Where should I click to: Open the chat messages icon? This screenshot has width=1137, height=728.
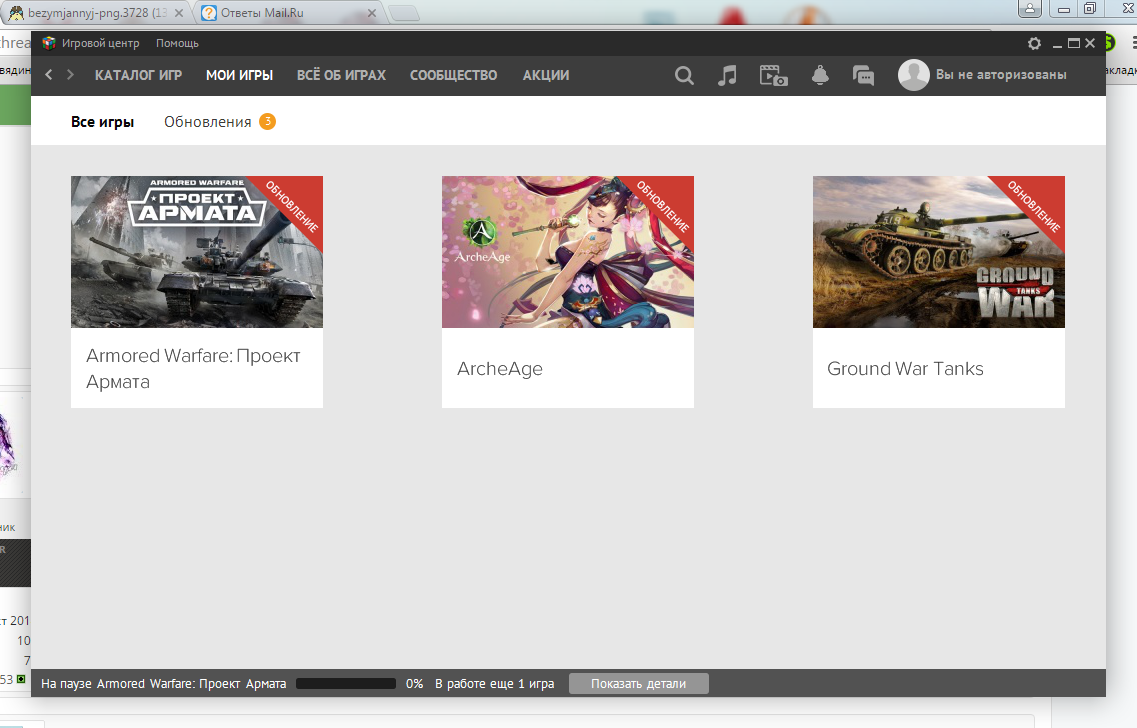pos(863,75)
